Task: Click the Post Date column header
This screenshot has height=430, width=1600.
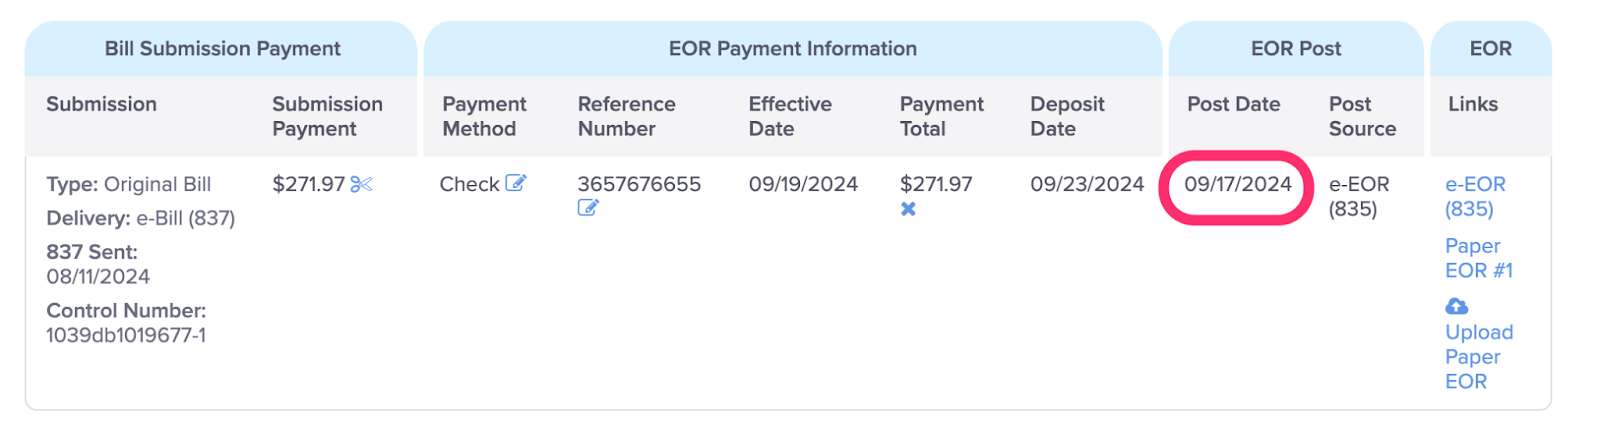Action: [1233, 104]
